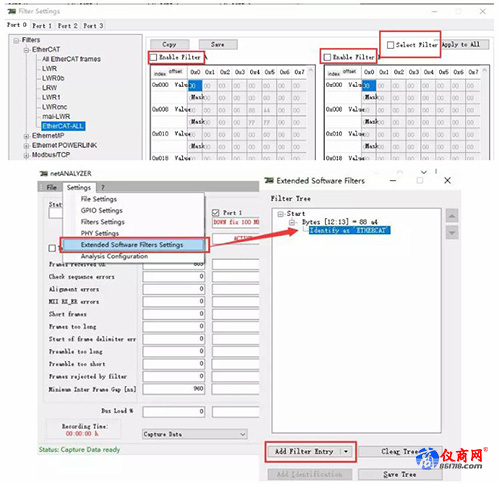This screenshot has height=484, width=500.
Task: Enable the left Enable Filter checkbox
Action: [153, 57]
